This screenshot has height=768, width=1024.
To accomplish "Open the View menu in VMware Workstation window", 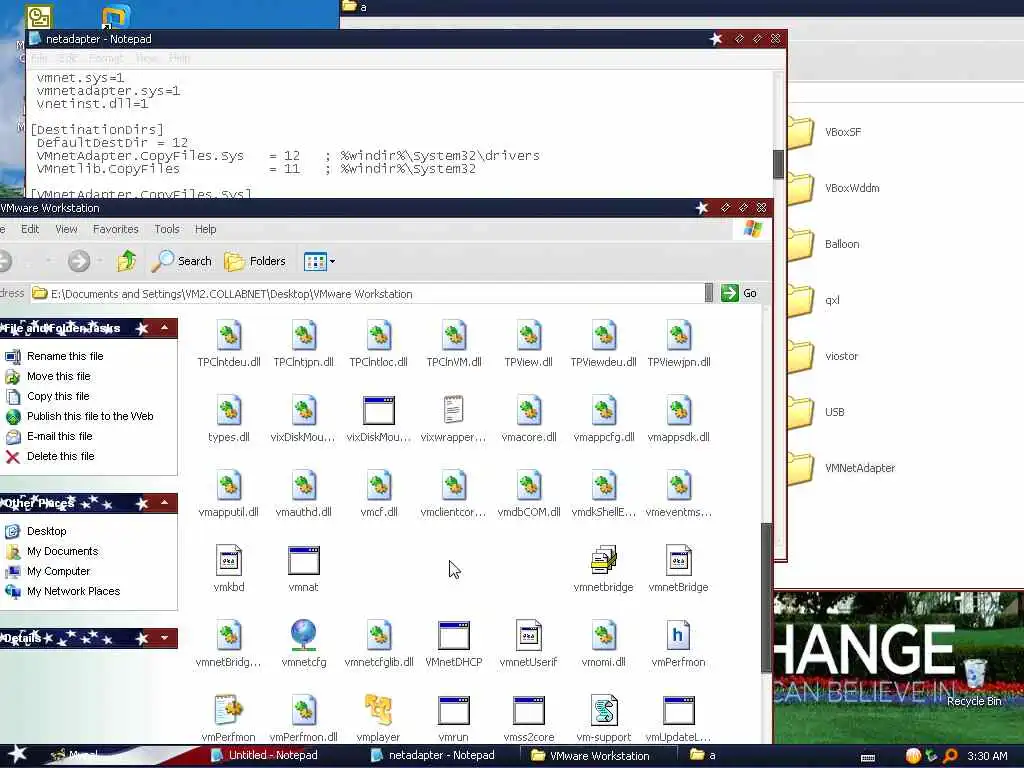I will tap(66, 229).
